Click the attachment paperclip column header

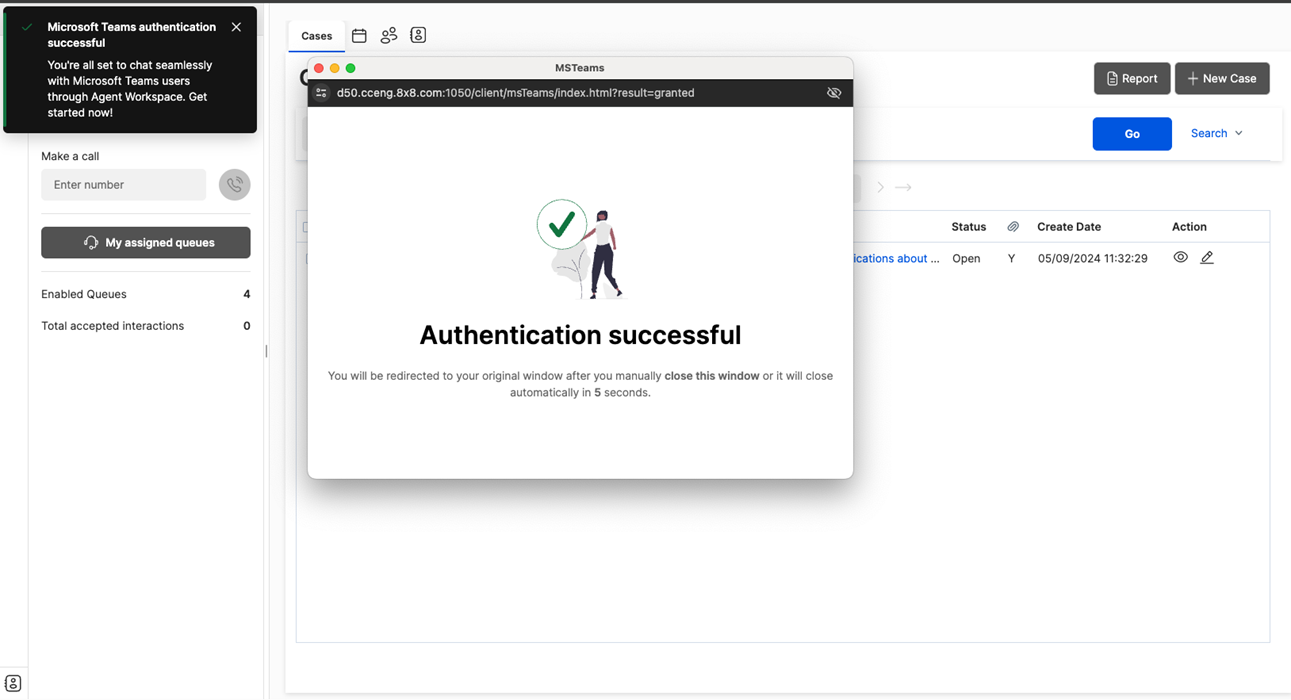[1013, 227]
